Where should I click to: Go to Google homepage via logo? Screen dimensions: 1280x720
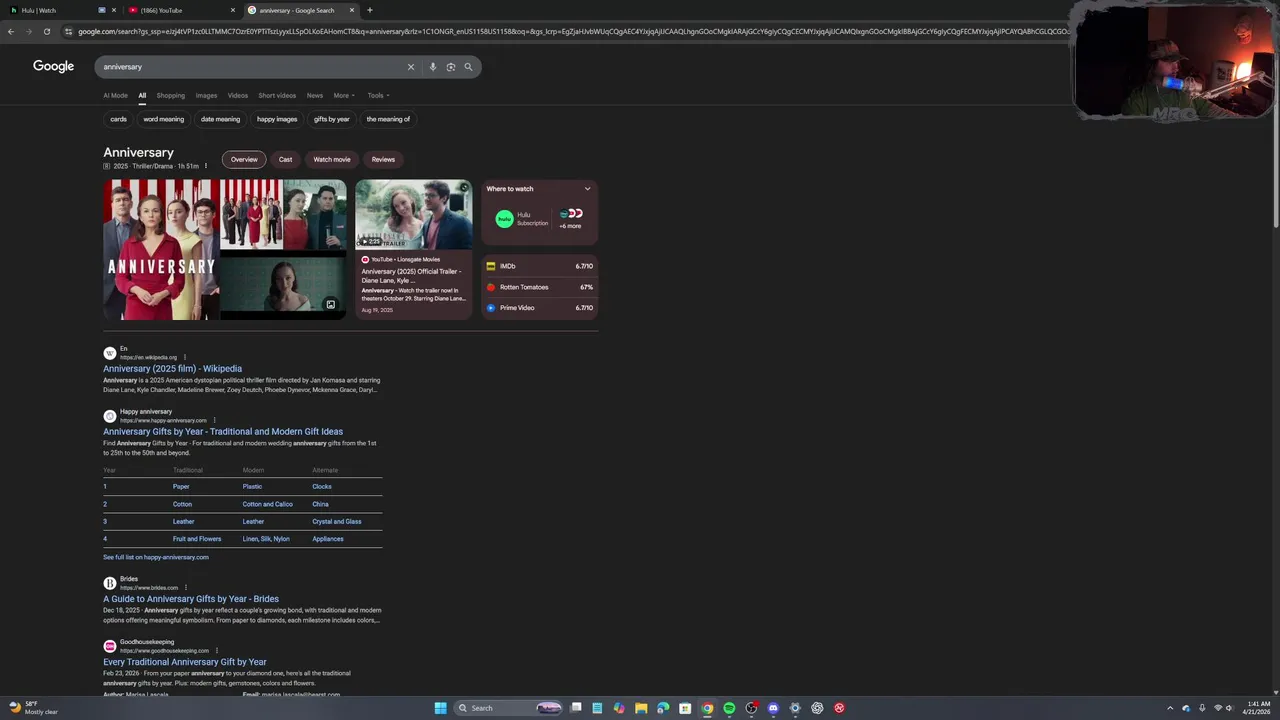point(54,66)
